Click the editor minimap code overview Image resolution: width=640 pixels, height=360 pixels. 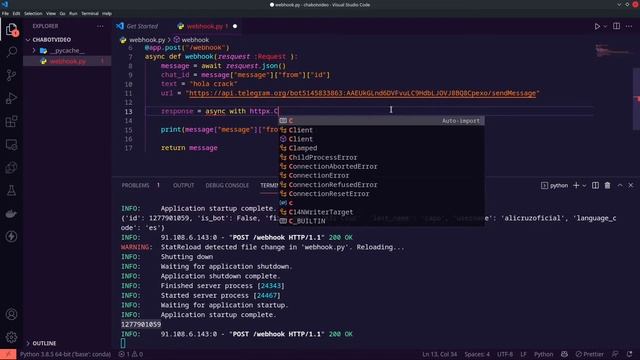[612, 51]
